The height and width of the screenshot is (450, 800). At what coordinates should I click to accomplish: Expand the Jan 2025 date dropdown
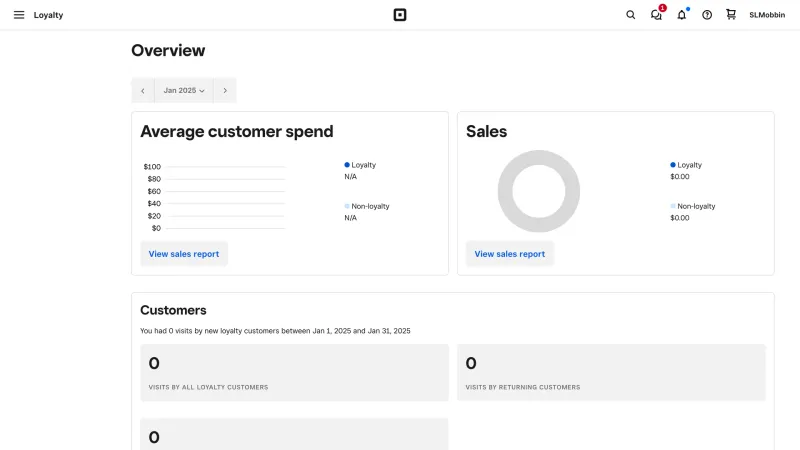click(x=184, y=90)
